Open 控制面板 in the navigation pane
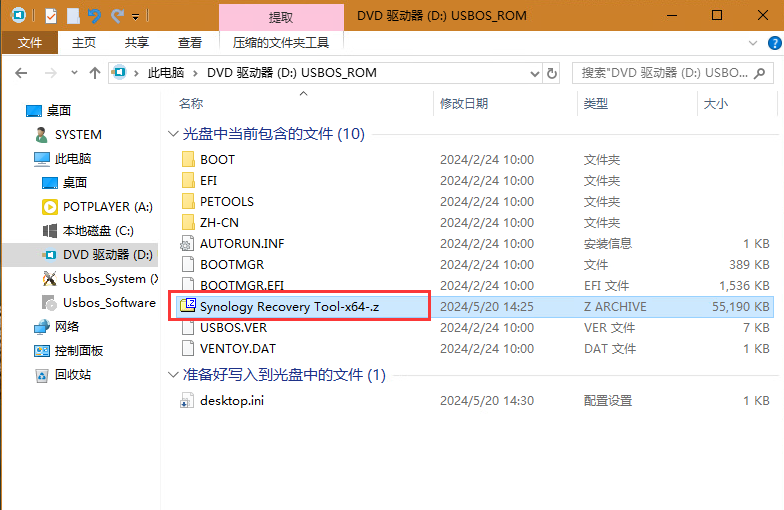The width and height of the screenshot is (784, 510). 68,350
